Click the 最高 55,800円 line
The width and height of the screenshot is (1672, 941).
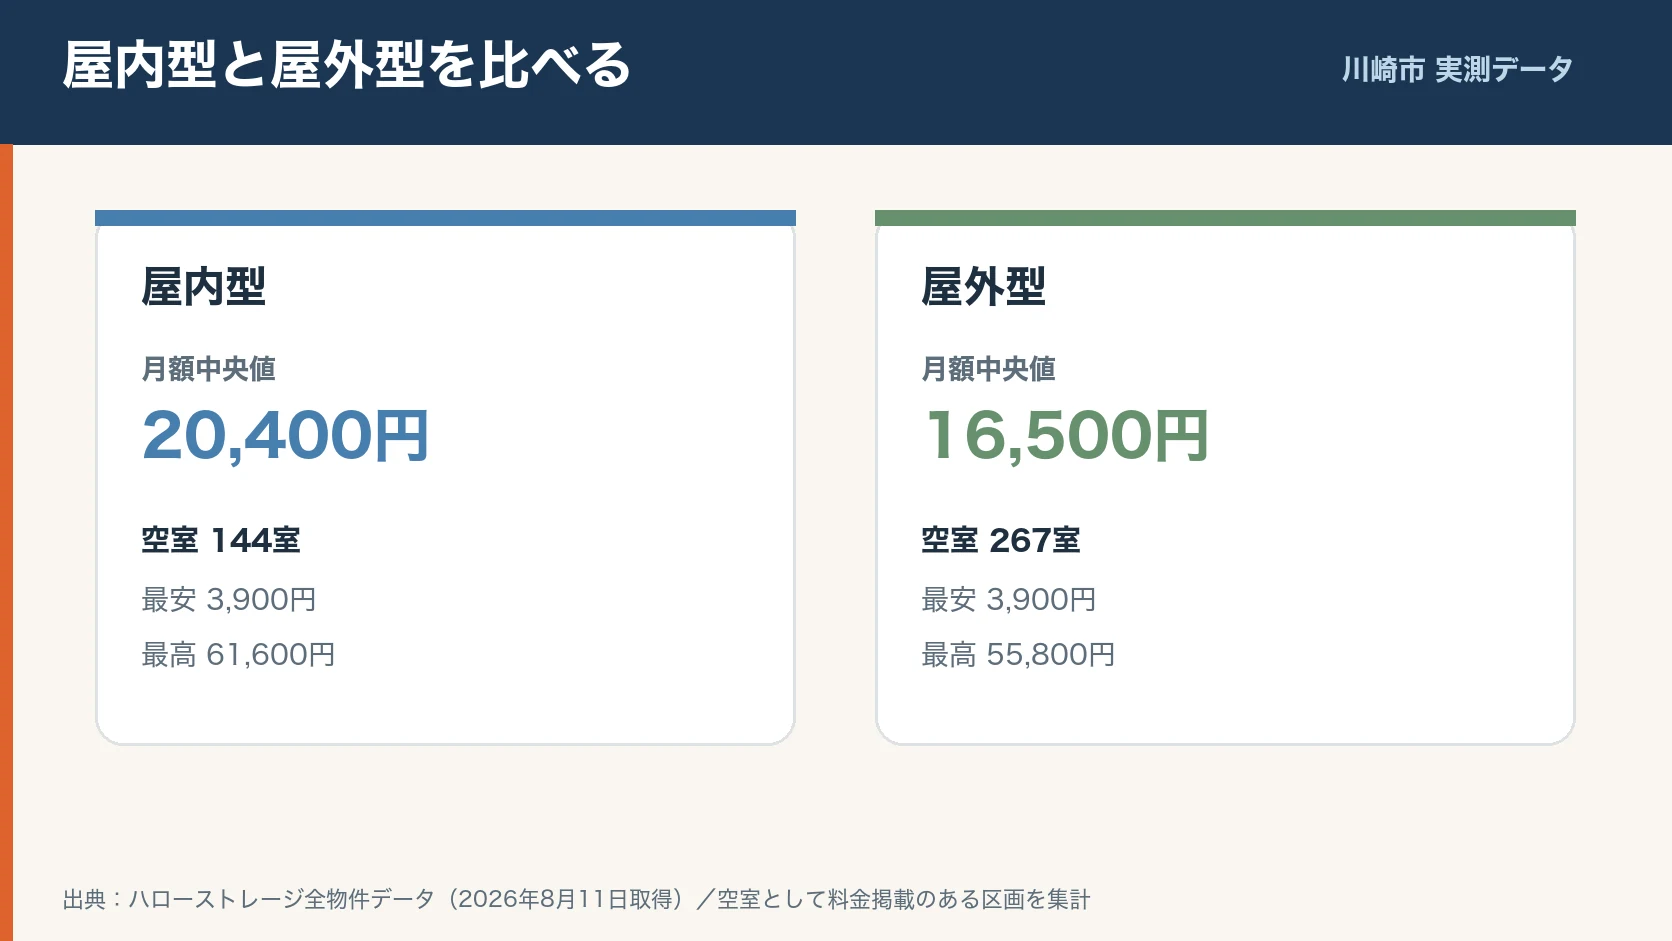pos(1019,654)
